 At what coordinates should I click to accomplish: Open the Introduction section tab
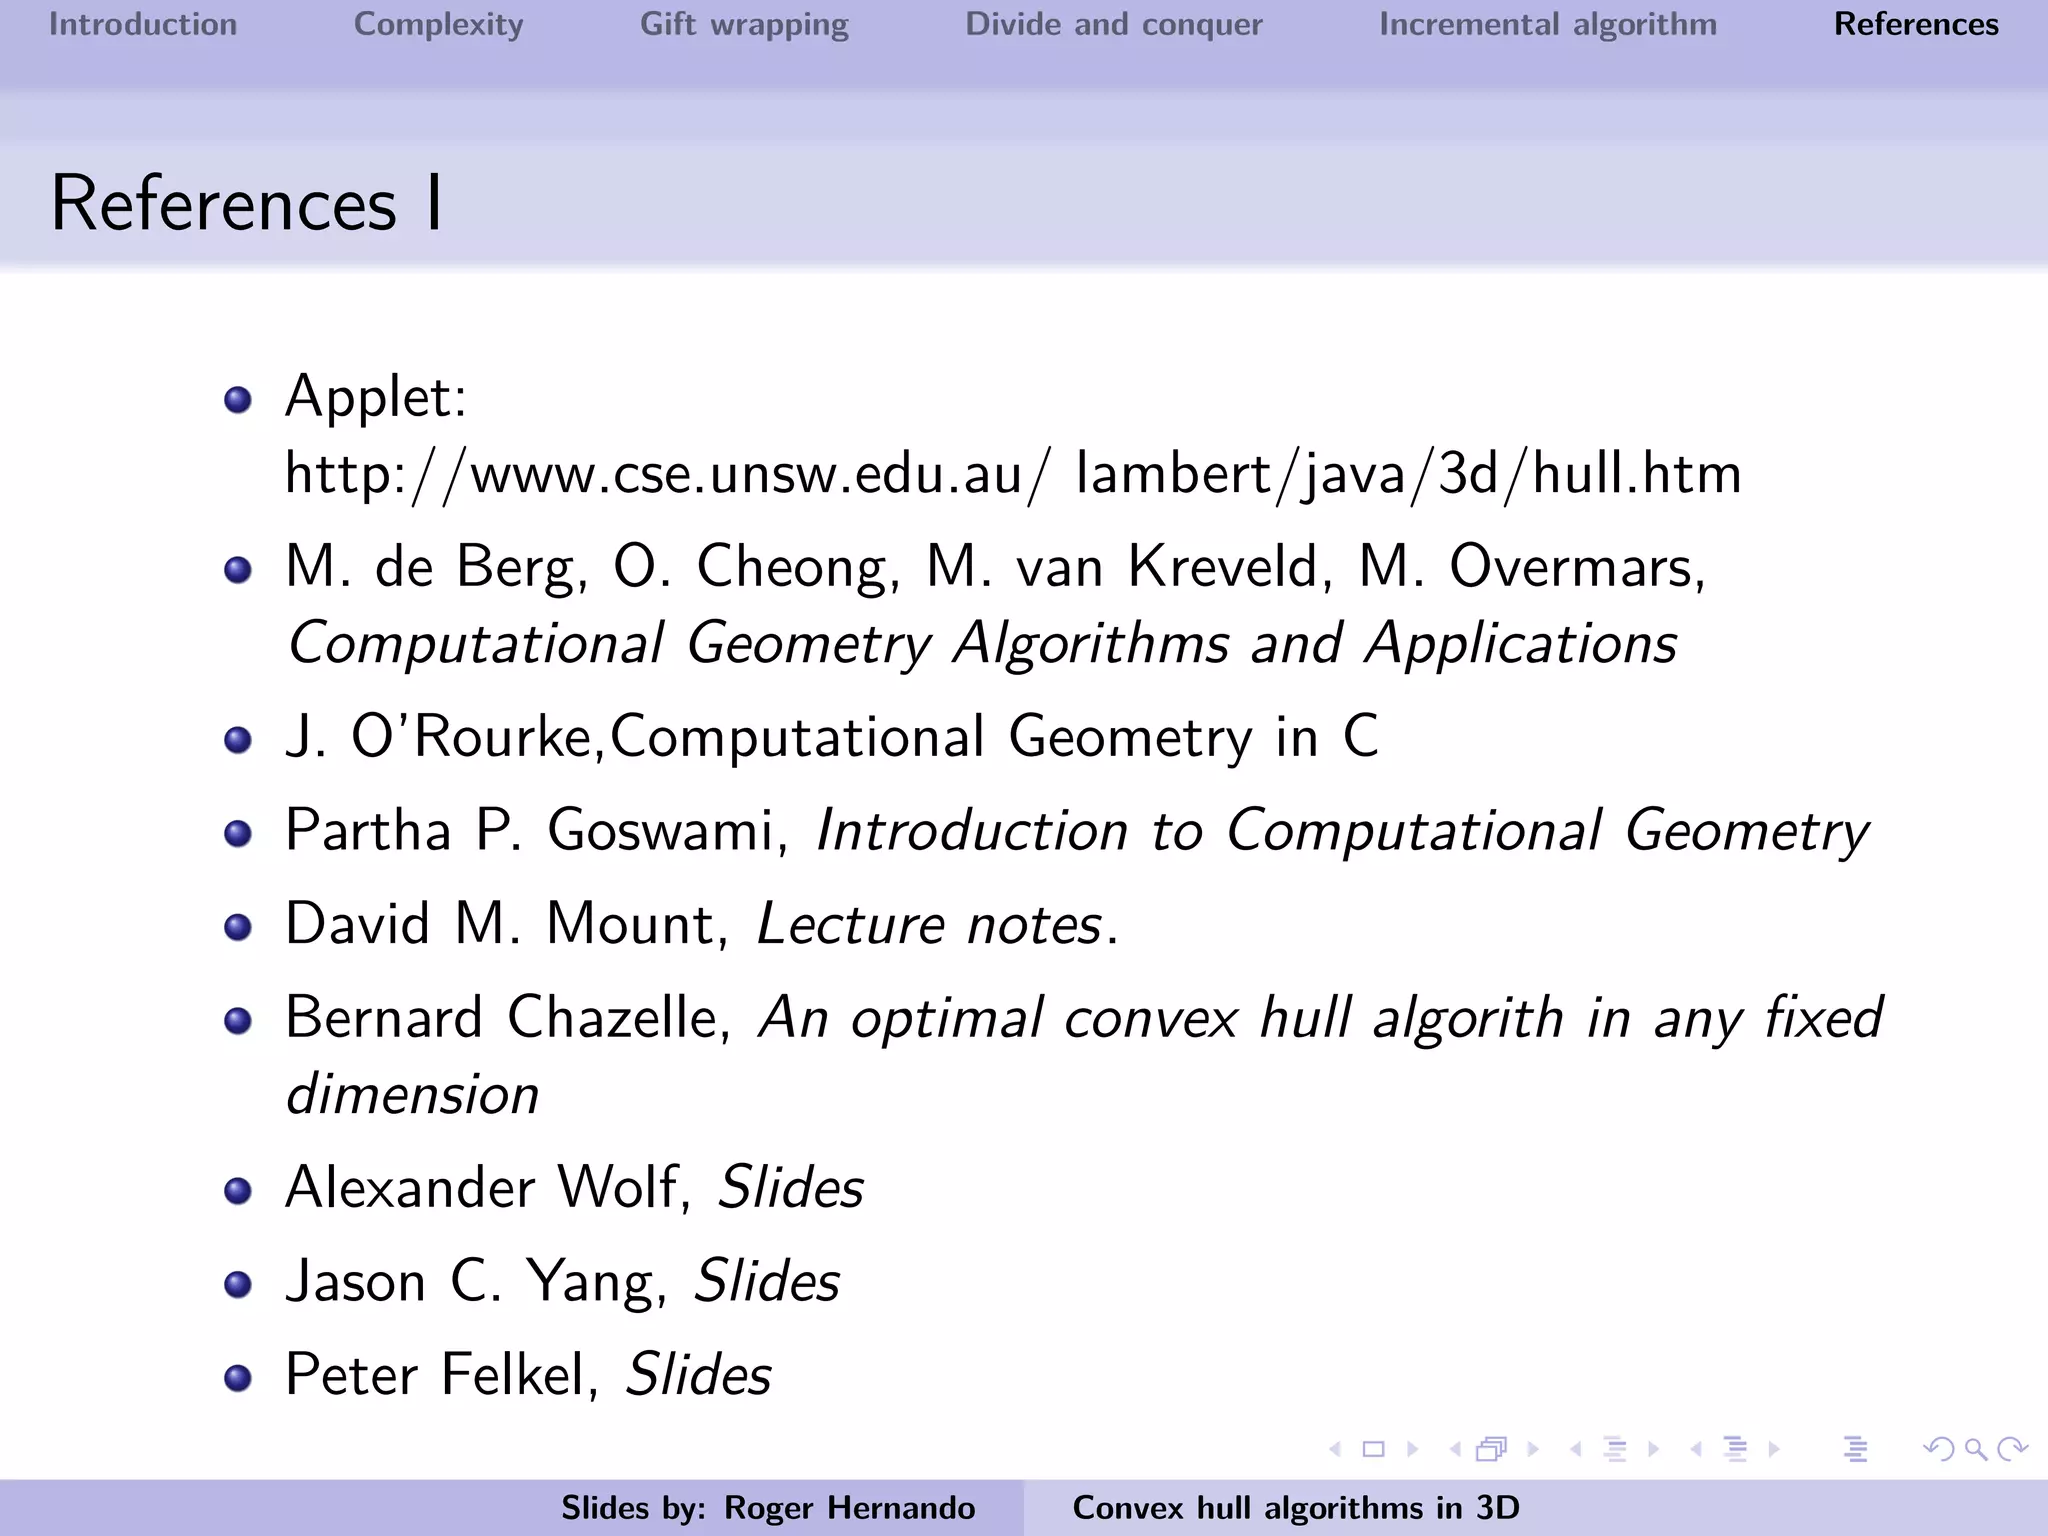click(x=143, y=24)
